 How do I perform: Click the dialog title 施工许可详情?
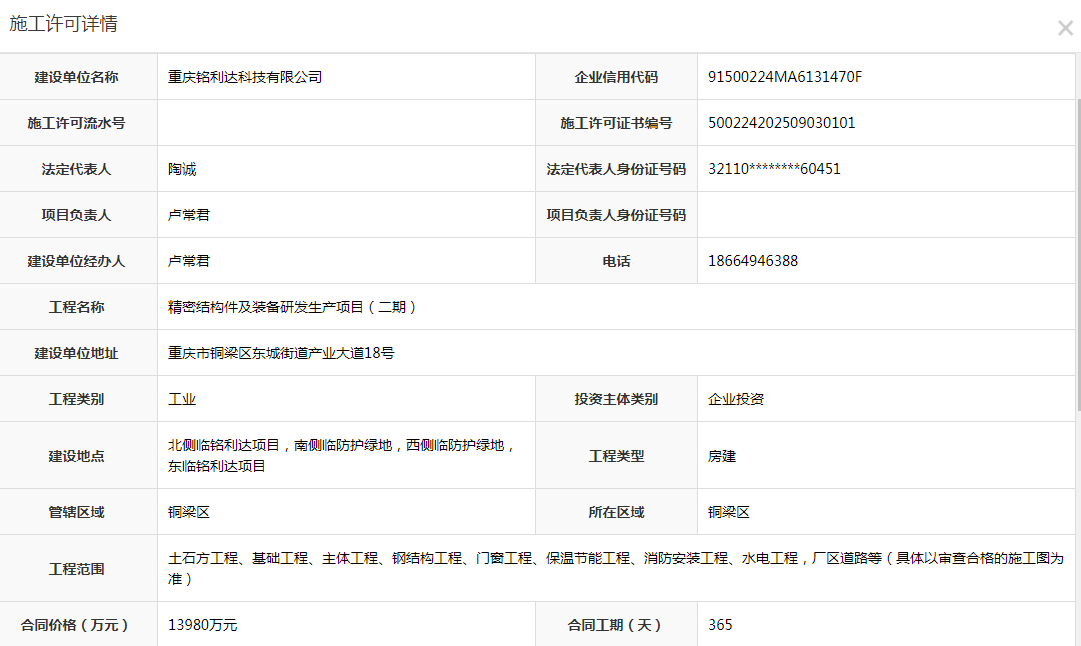point(63,24)
